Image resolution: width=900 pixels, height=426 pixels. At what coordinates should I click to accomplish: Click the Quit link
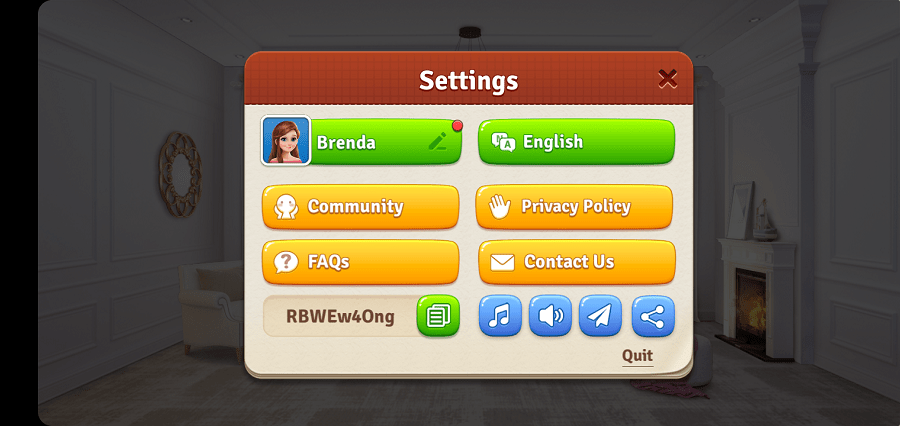638,356
